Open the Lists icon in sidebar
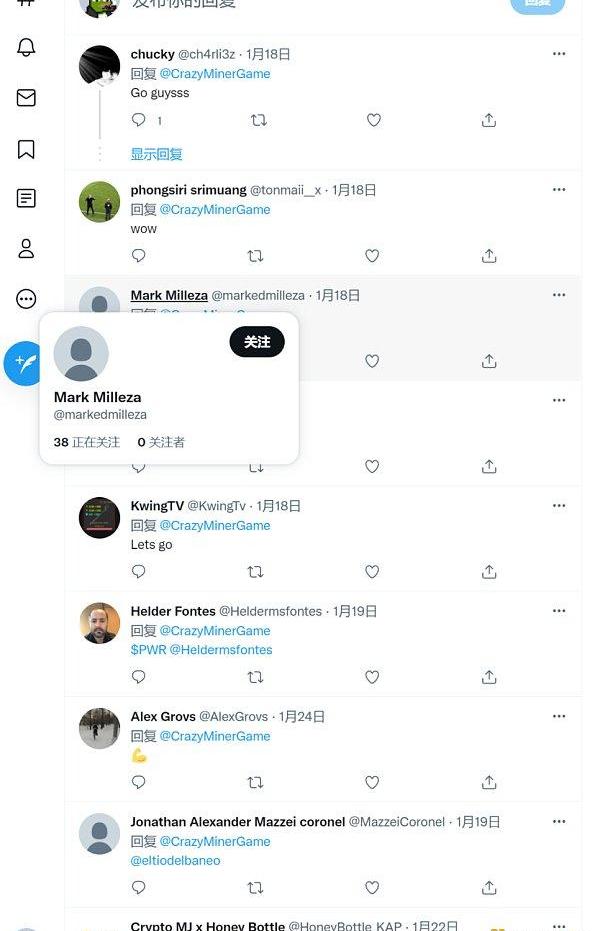 point(27,198)
